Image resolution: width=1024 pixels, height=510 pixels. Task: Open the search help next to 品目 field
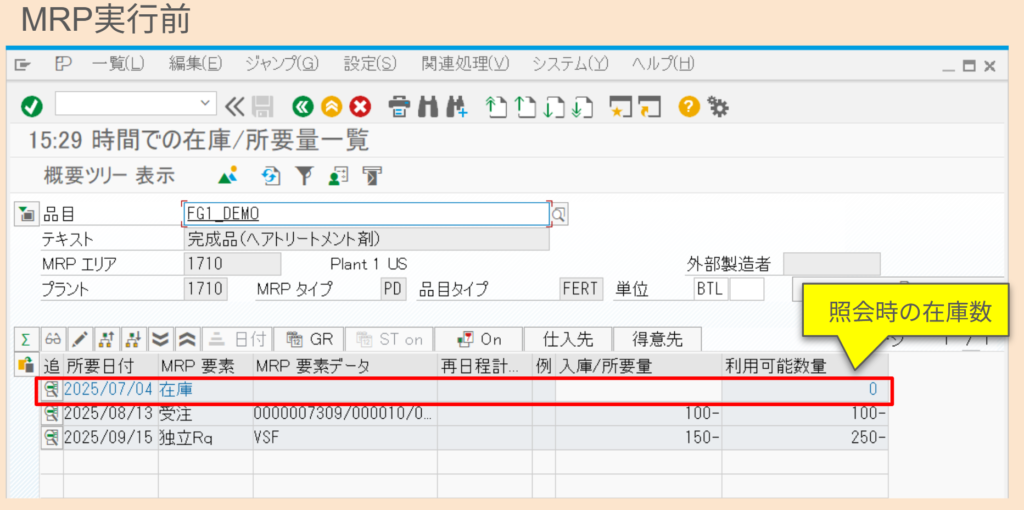point(559,214)
